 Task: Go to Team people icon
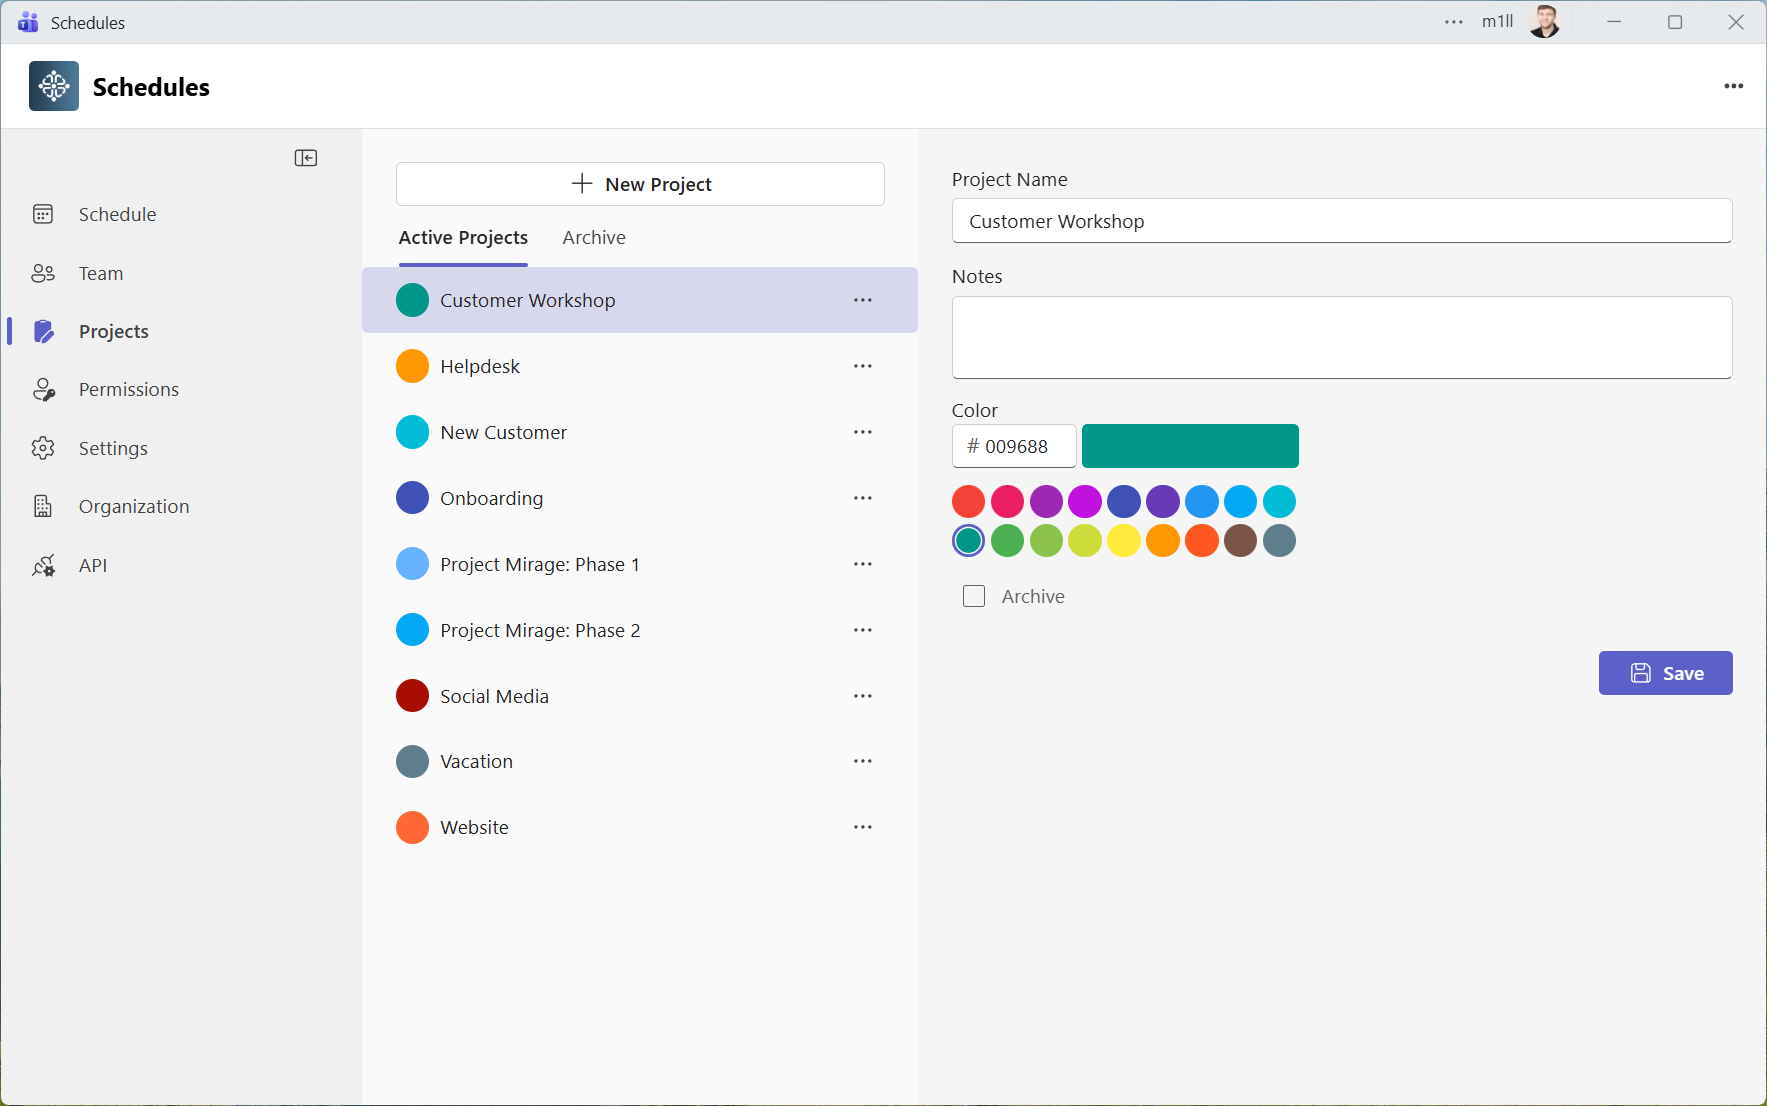43,273
